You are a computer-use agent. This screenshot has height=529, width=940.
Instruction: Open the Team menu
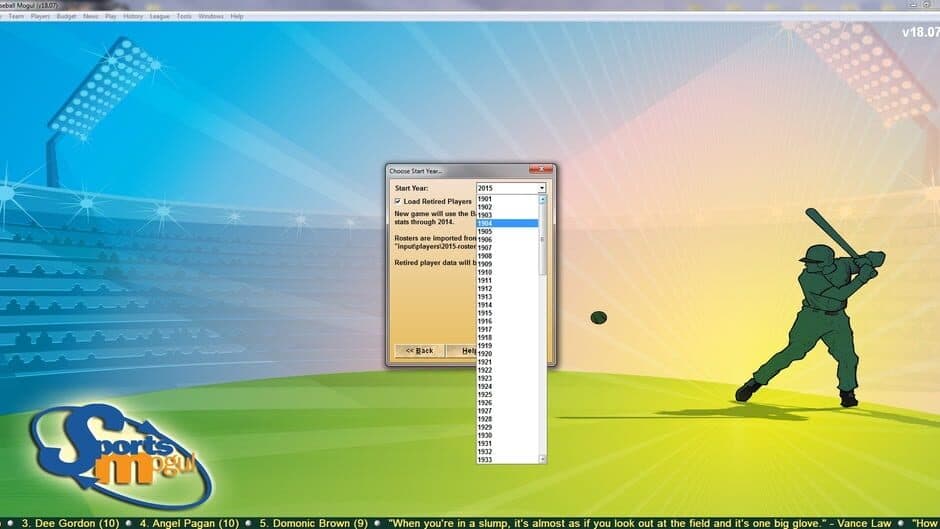coord(17,16)
